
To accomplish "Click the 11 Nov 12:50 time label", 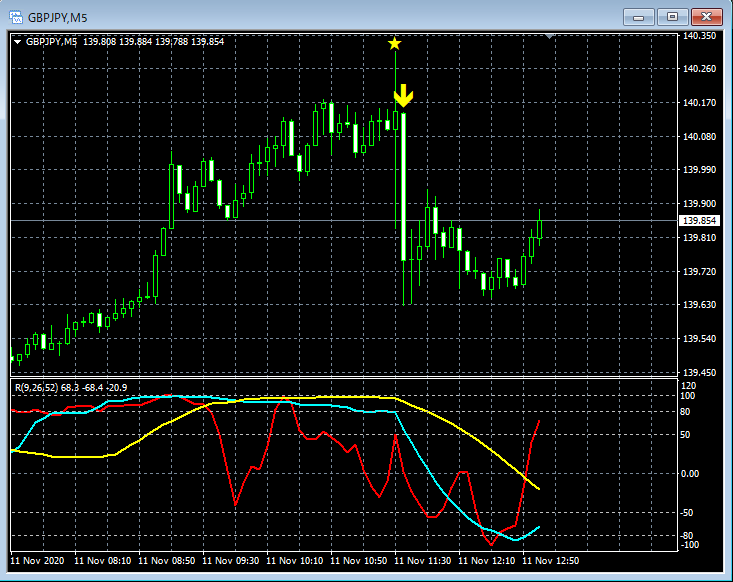I will tap(551, 560).
